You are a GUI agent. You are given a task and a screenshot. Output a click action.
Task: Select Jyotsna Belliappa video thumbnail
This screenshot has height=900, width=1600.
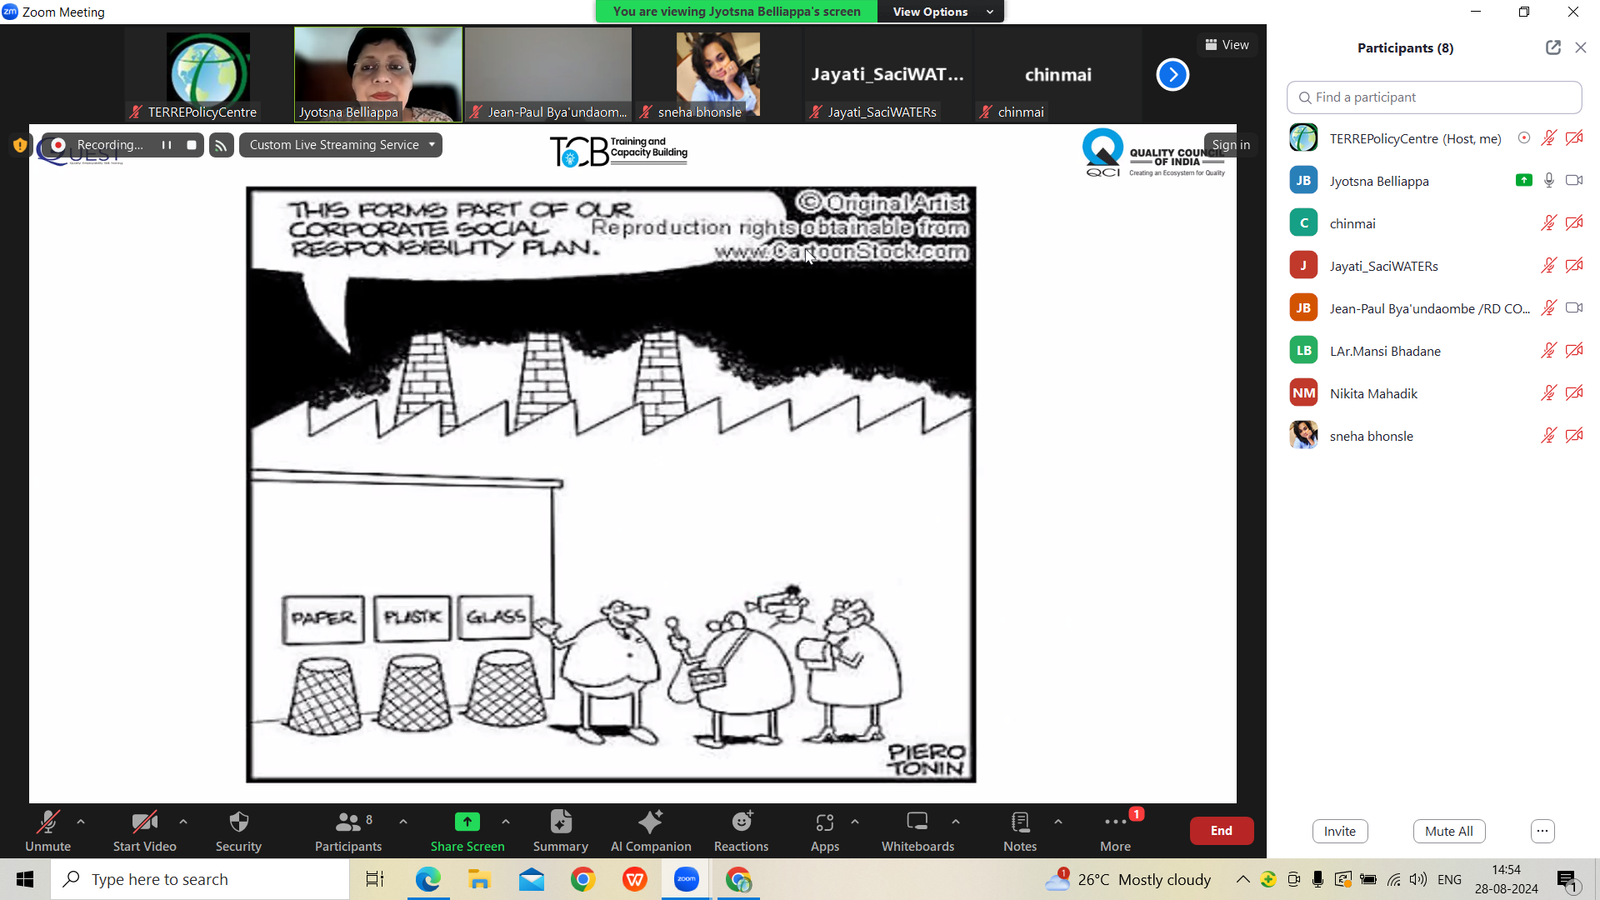(x=378, y=74)
